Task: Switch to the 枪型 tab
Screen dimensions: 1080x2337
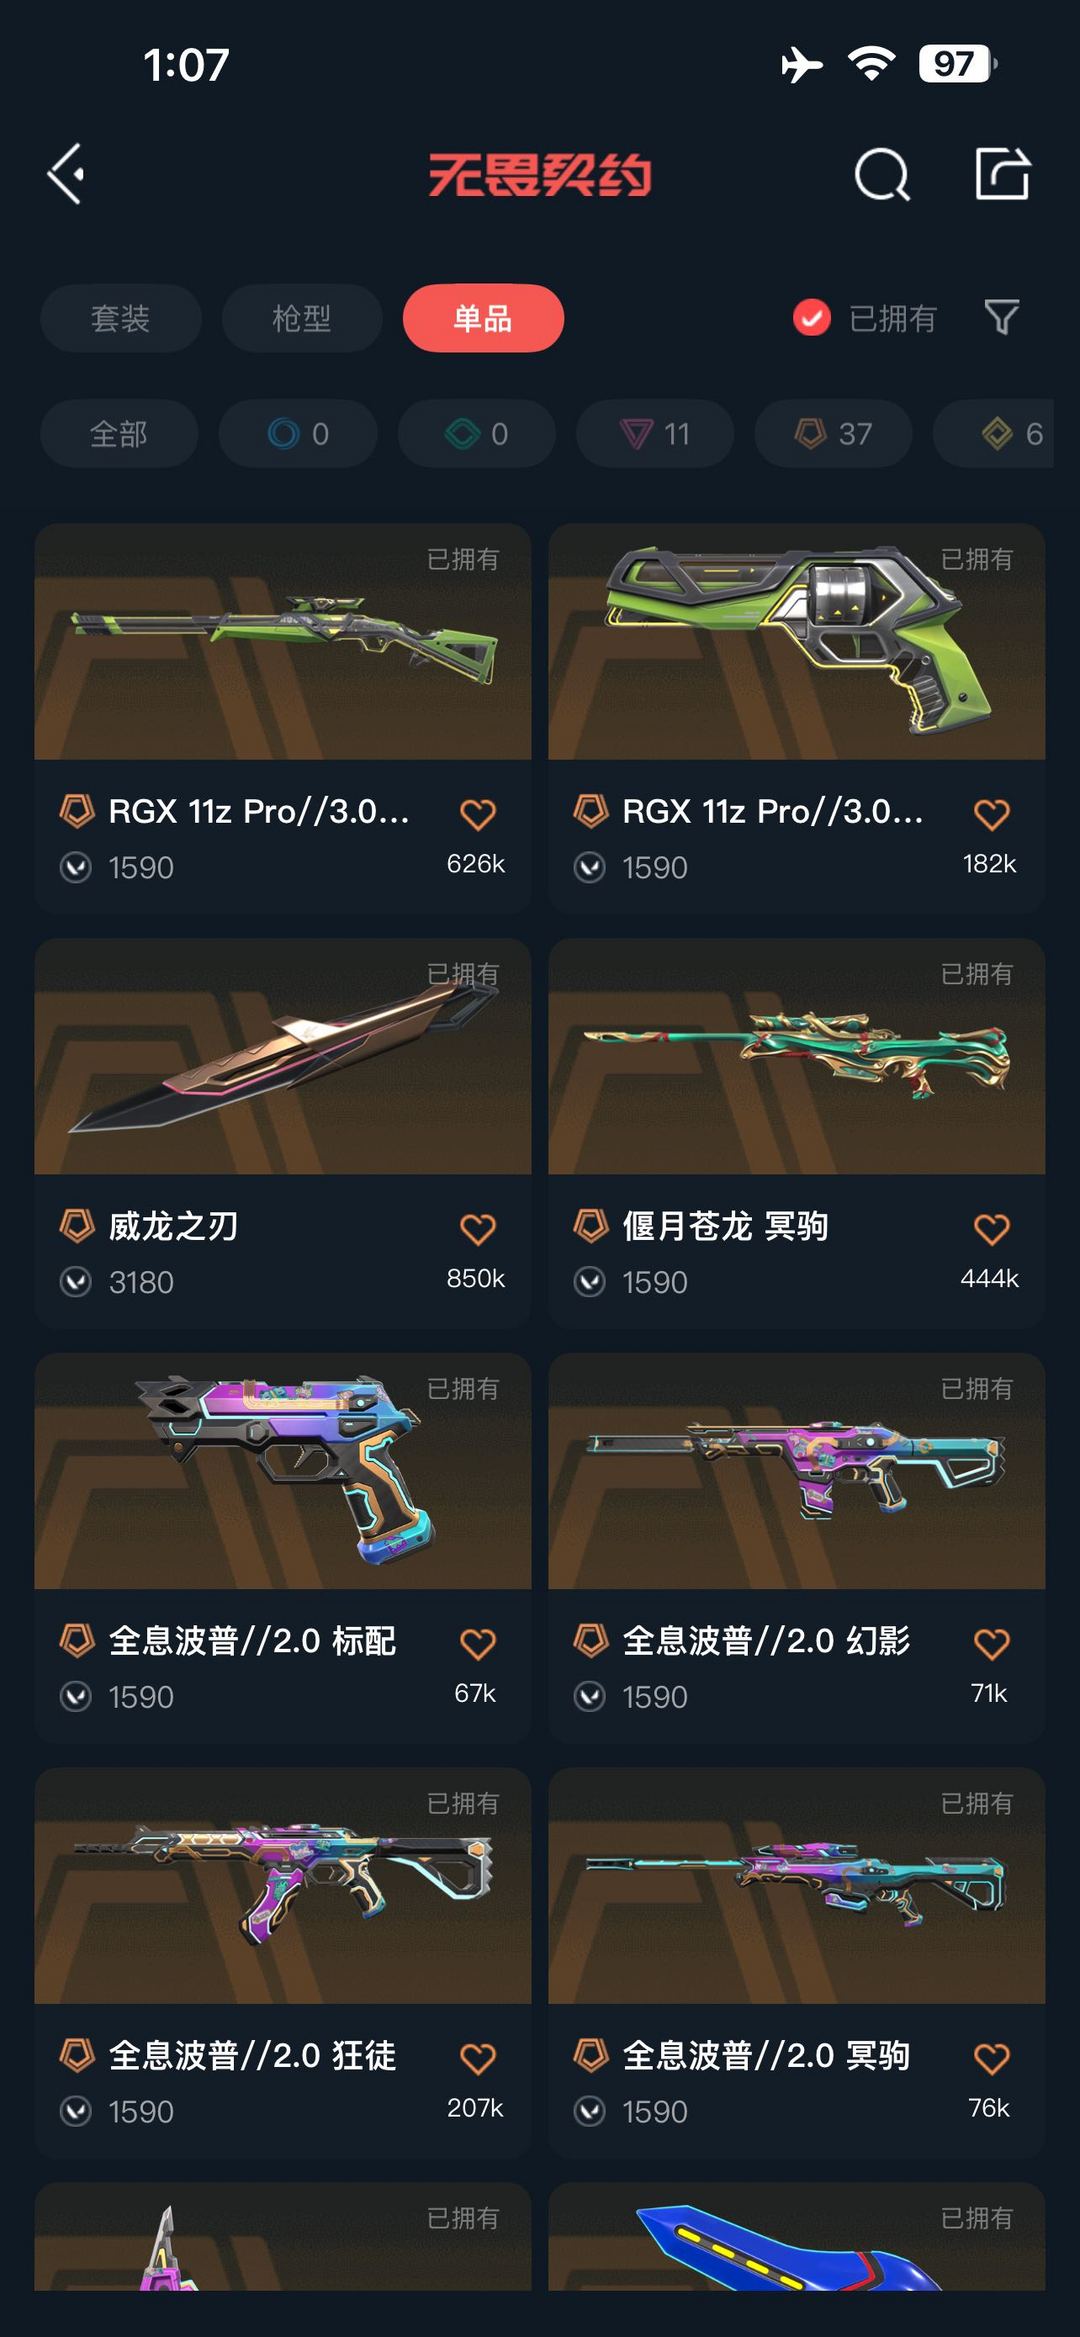Action: (x=302, y=318)
